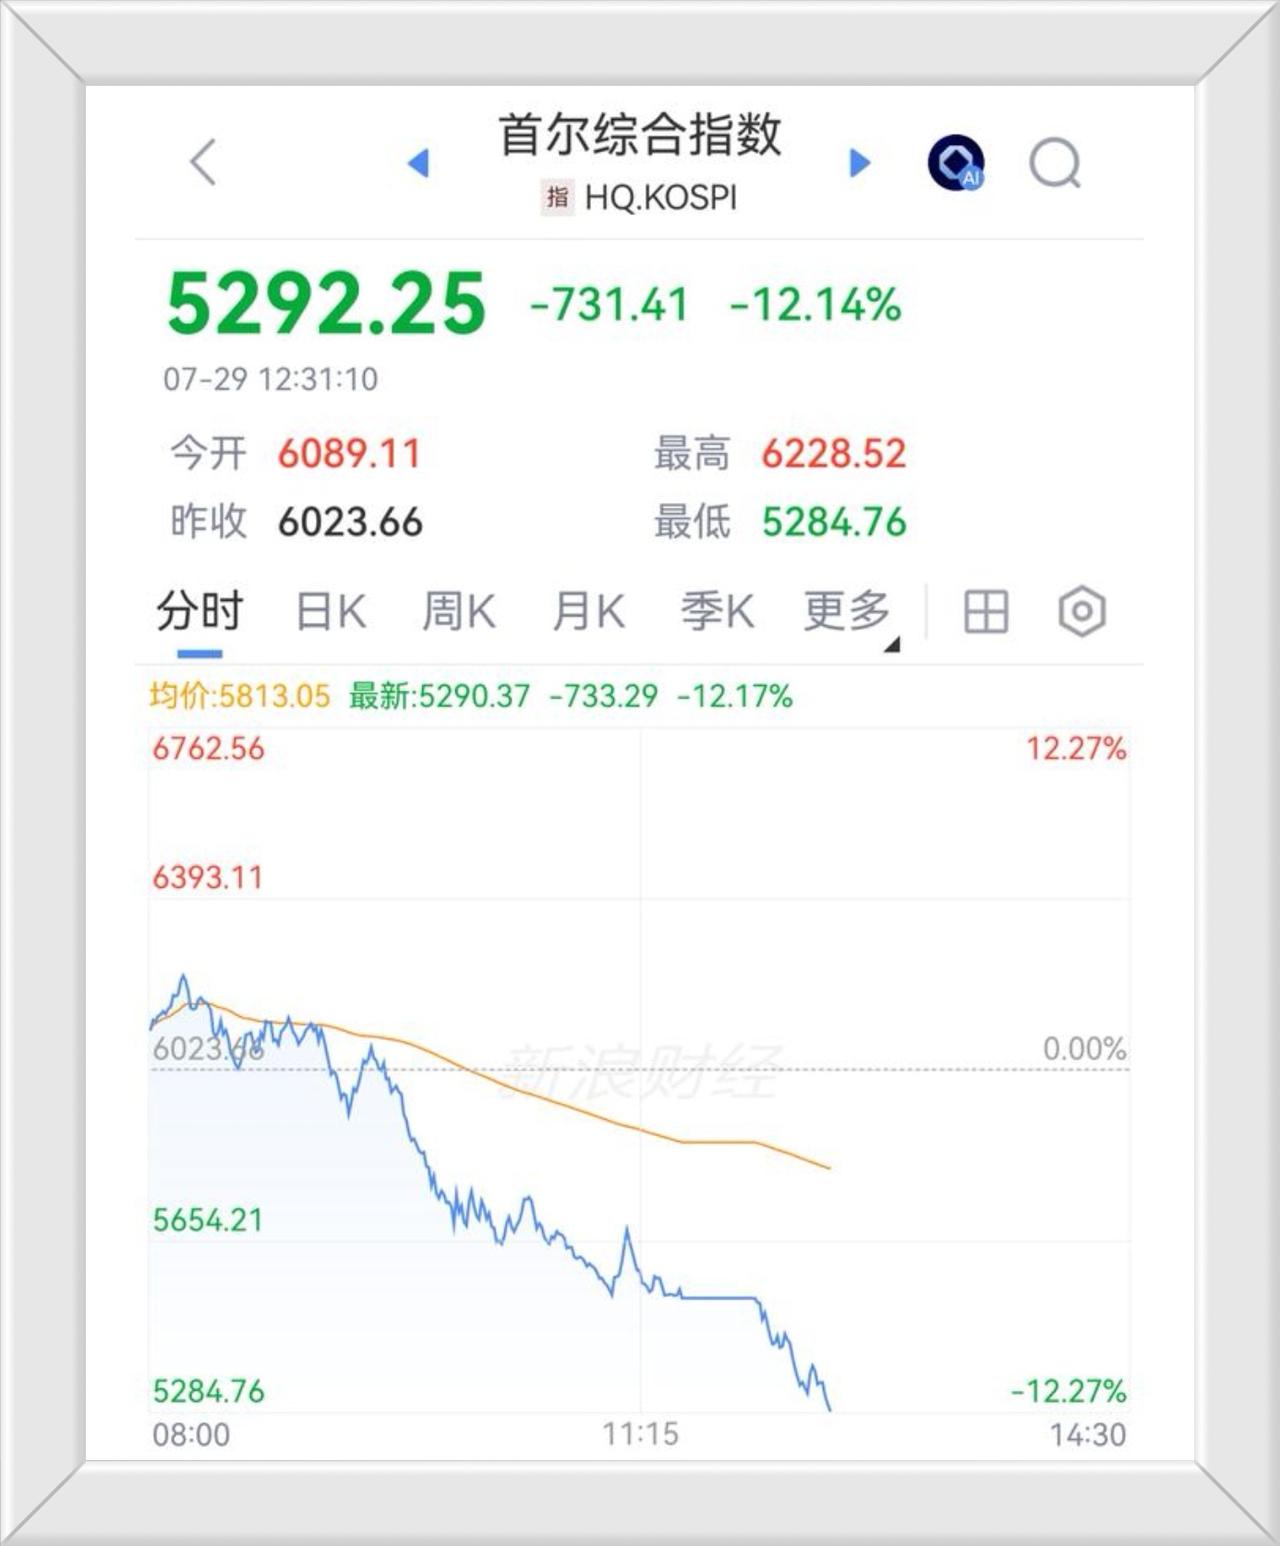Image resolution: width=1280 pixels, height=1546 pixels.
Task: Go to previous index with left triangle
Action: 419,162
